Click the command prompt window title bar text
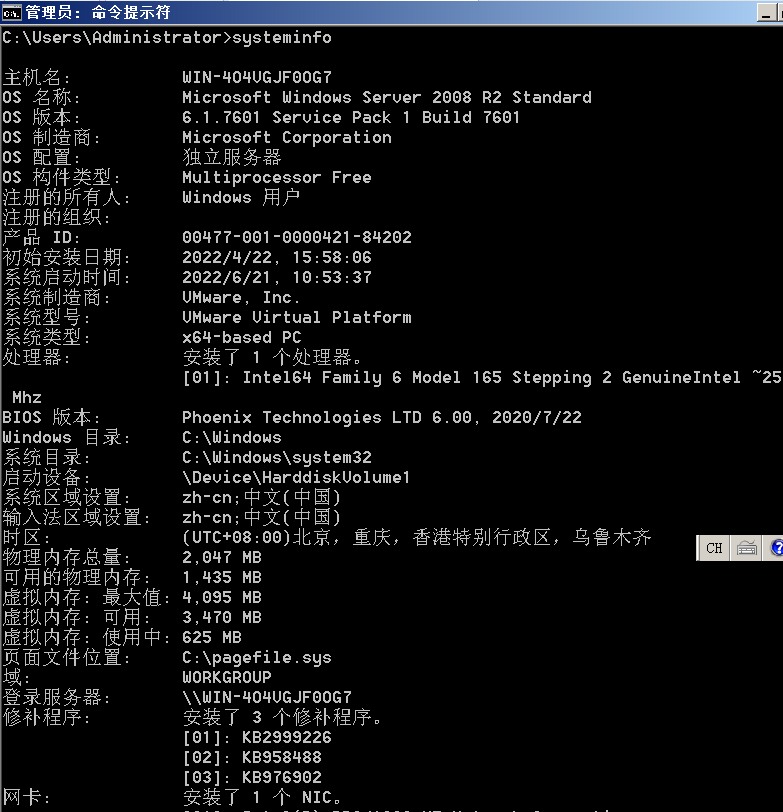The image size is (783, 812). coord(98,12)
